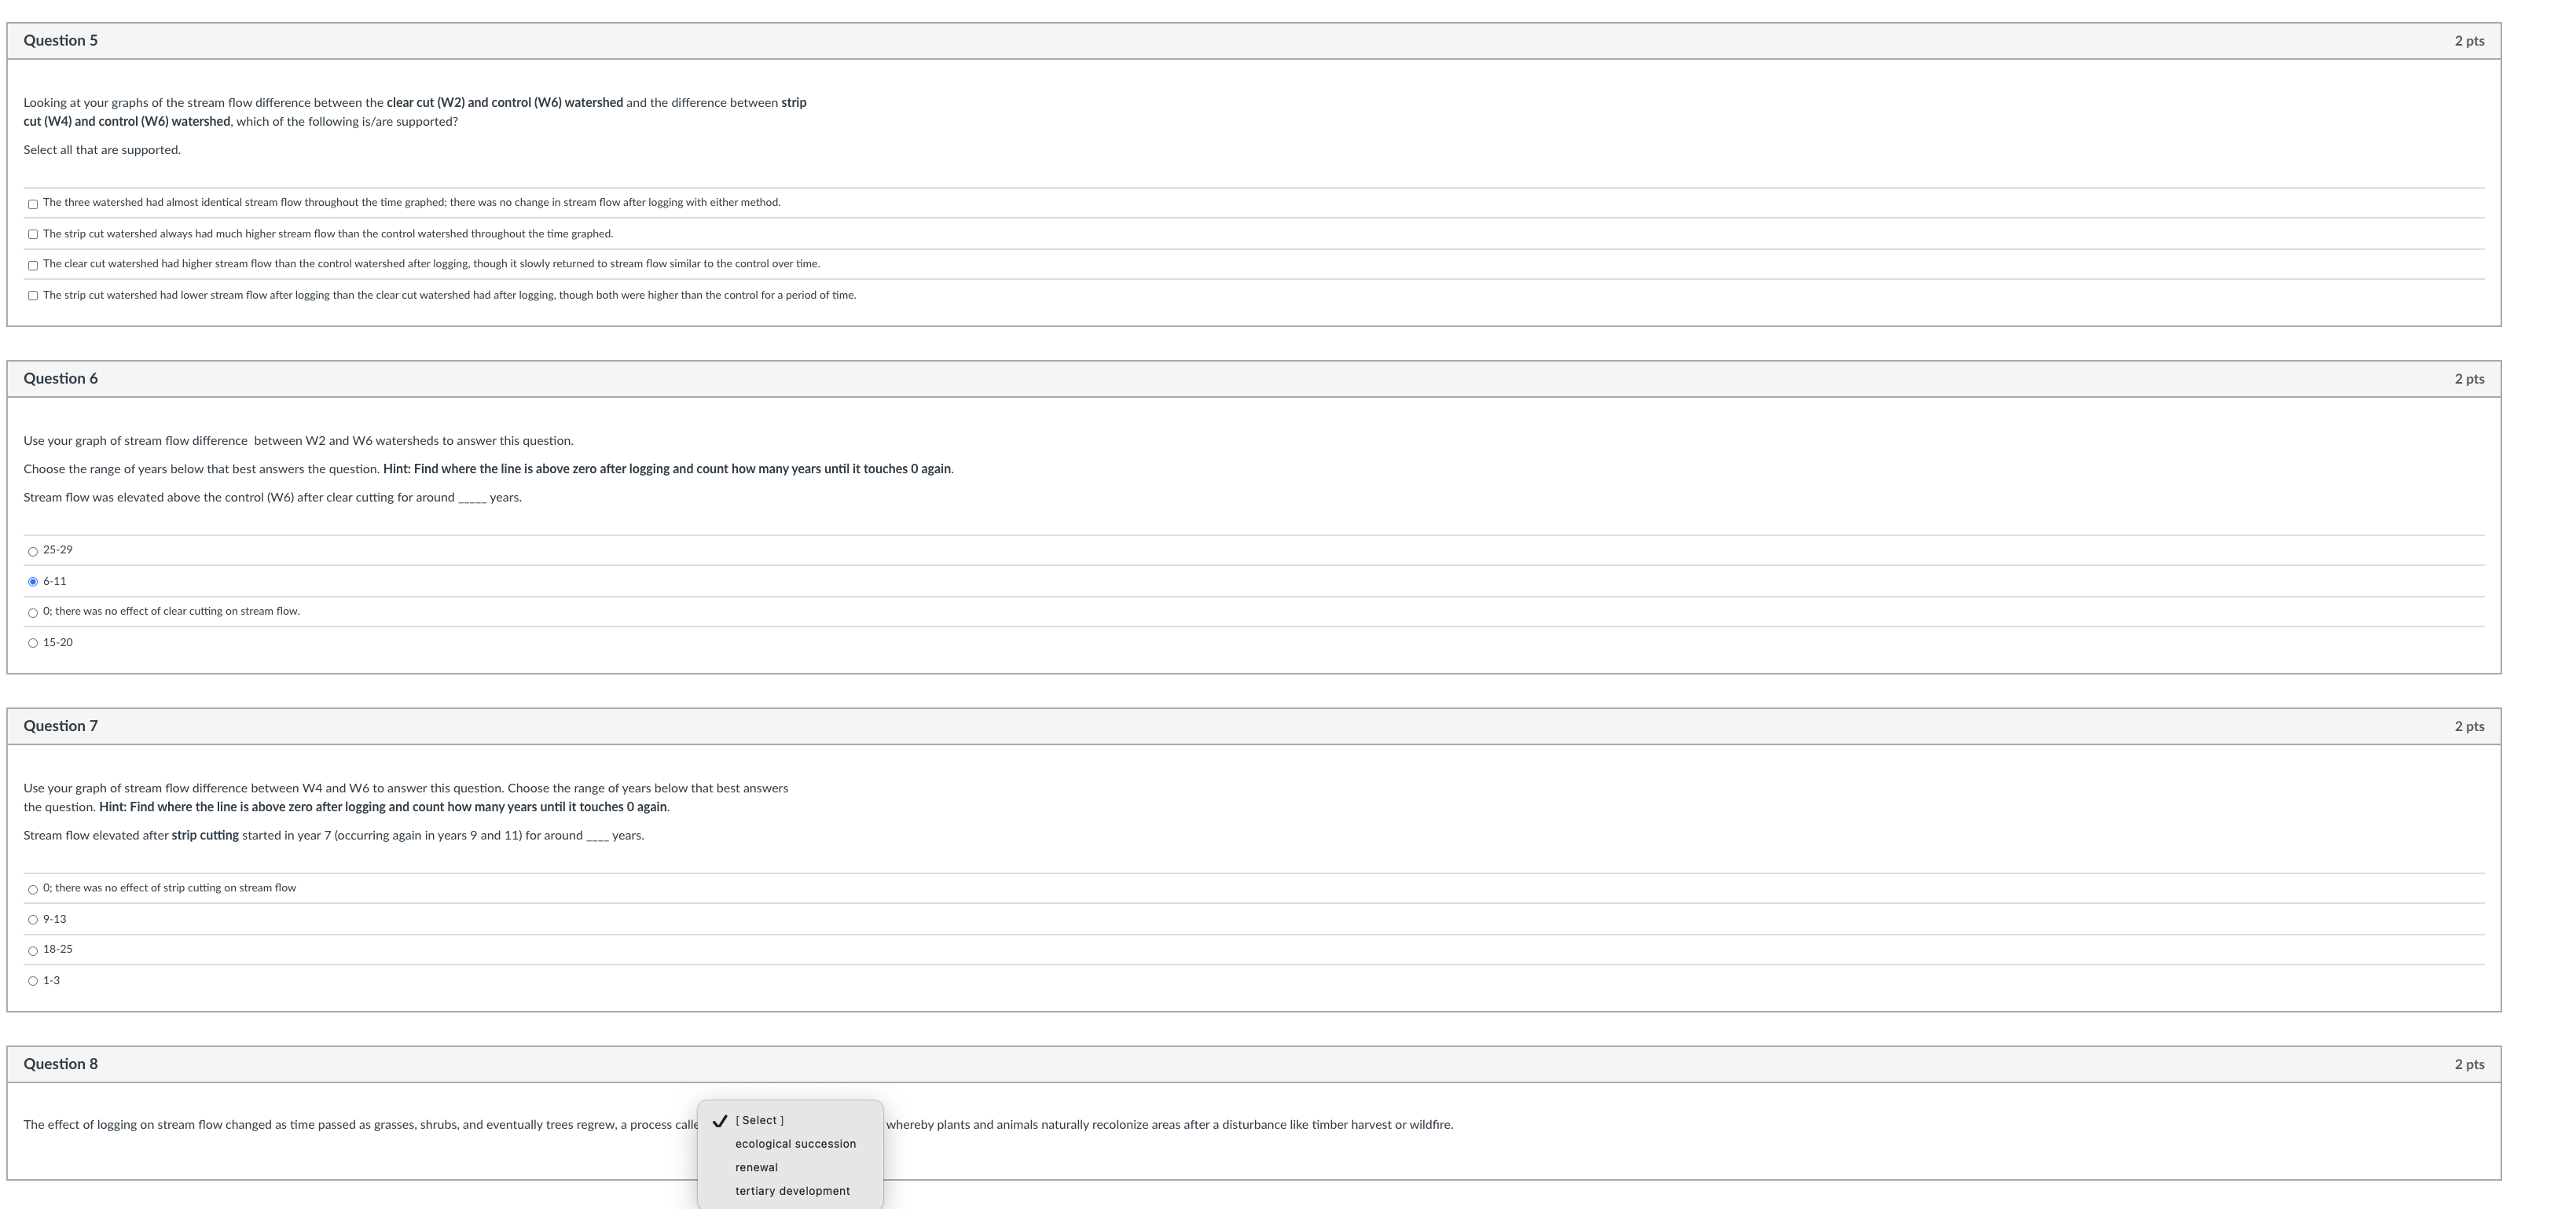The width and height of the screenshot is (2576, 1209).
Task: Choose 'renewal' from dropdown list
Action: [756, 1167]
